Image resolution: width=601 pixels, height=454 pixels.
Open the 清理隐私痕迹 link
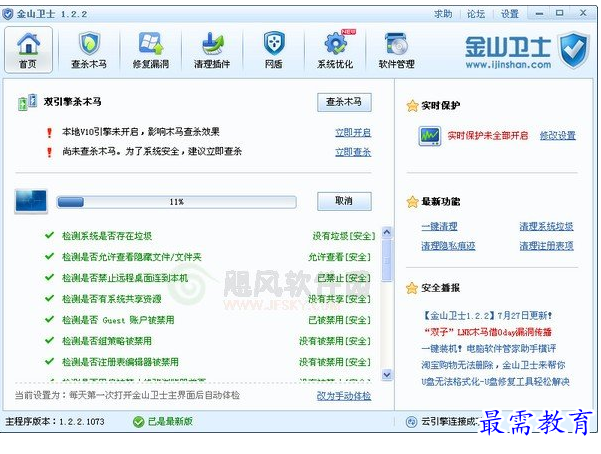(x=448, y=246)
